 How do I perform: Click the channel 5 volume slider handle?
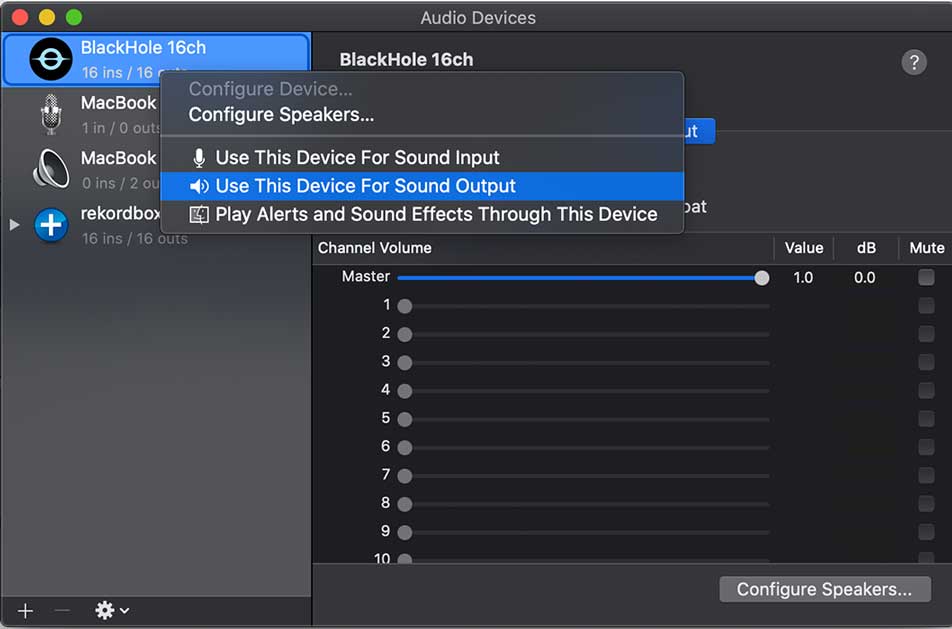405,419
